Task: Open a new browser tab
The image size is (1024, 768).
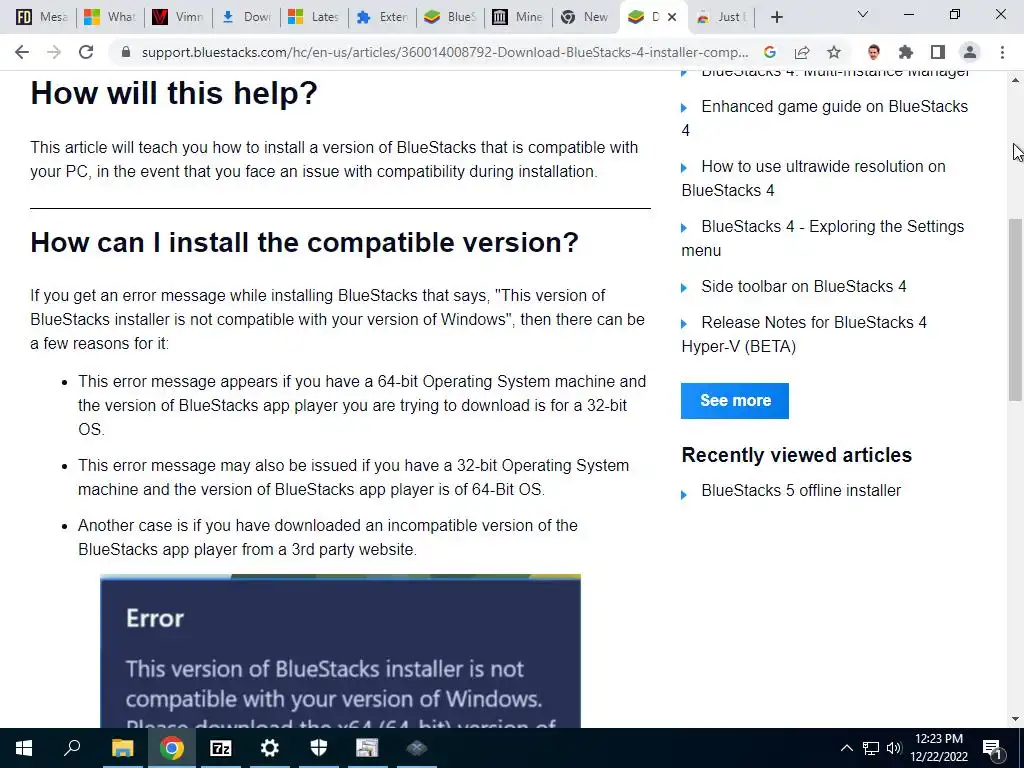Action: click(776, 17)
